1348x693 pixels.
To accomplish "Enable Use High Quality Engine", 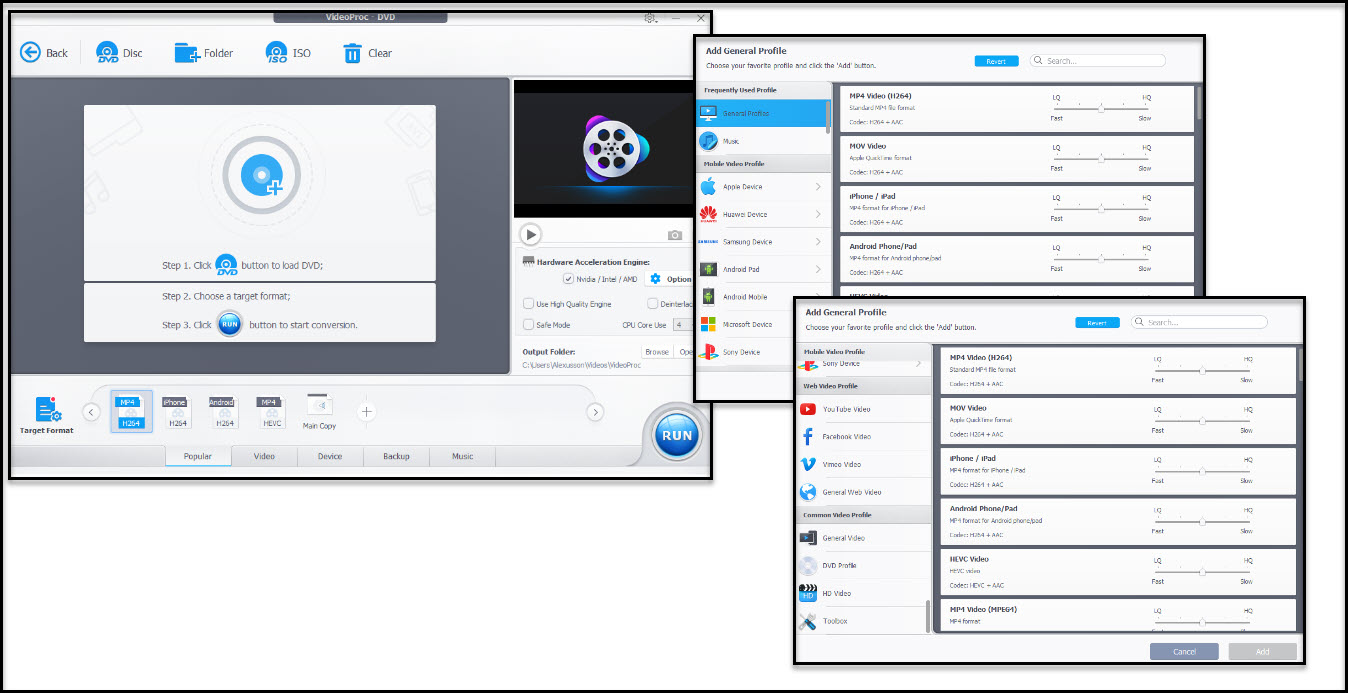I will click(529, 304).
